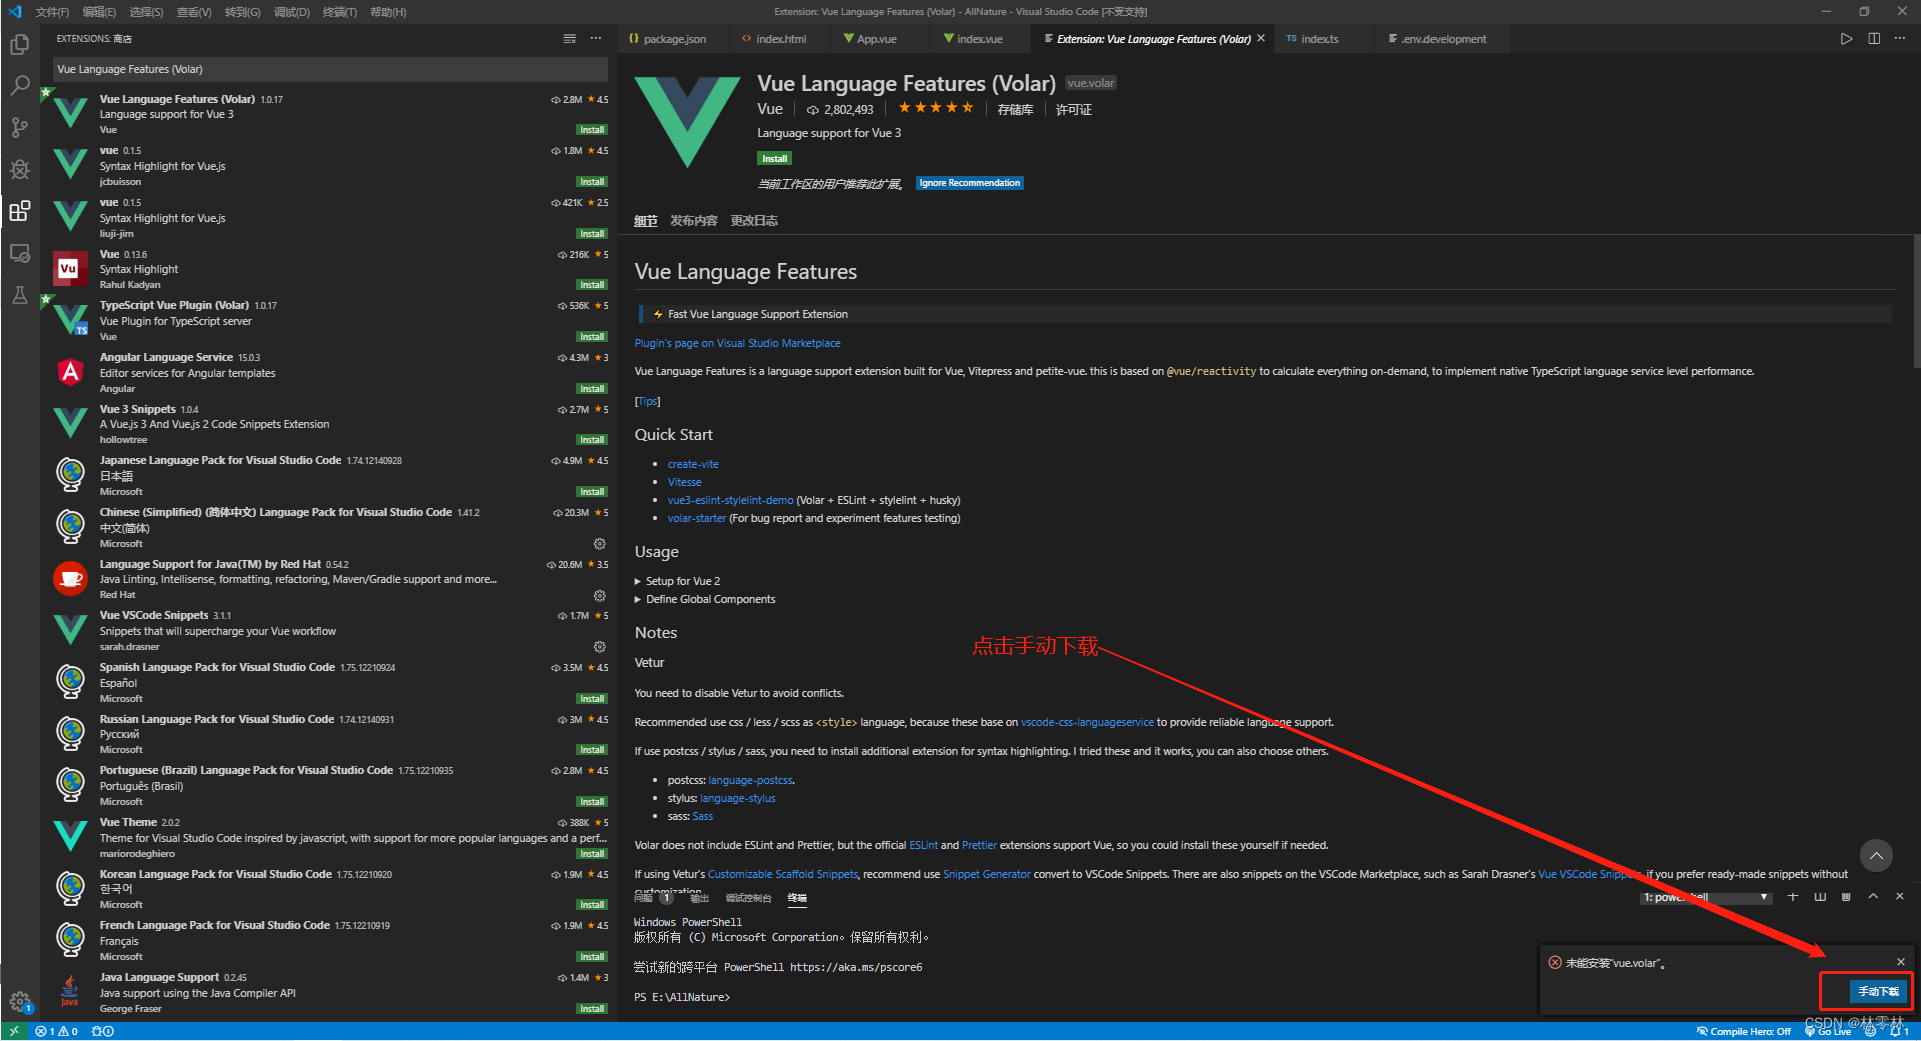
Task: Open the Search view in activity bar
Action: click(19, 86)
